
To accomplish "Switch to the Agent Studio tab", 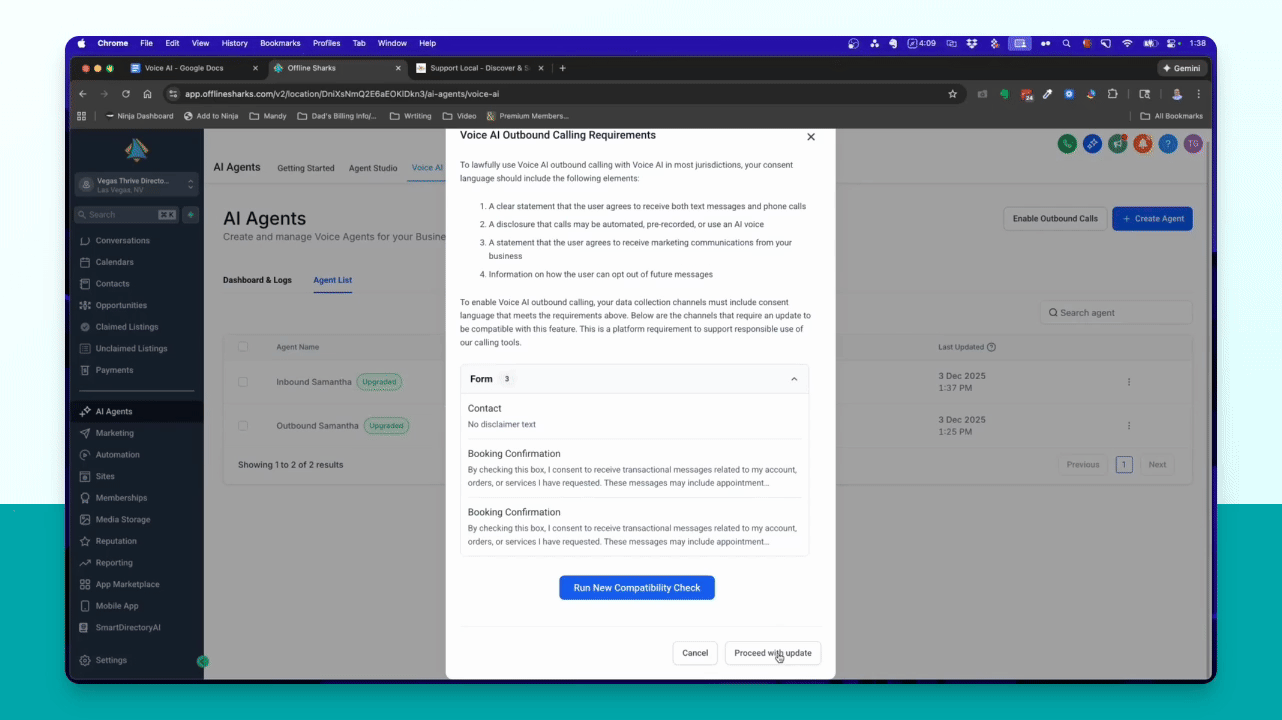I will (x=373, y=168).
